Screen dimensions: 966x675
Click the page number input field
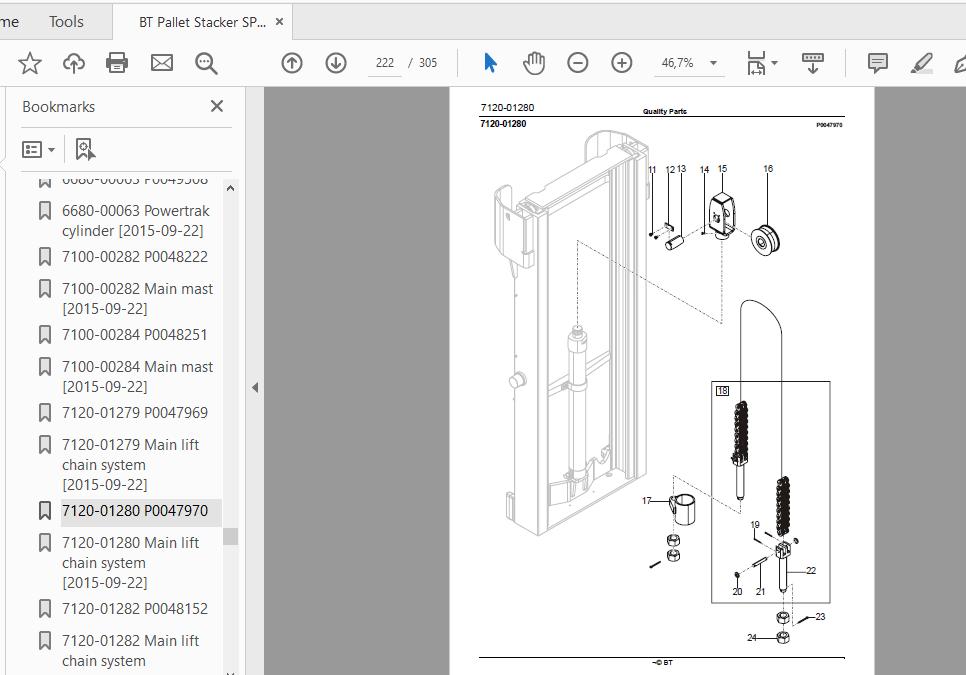point(384,63)
